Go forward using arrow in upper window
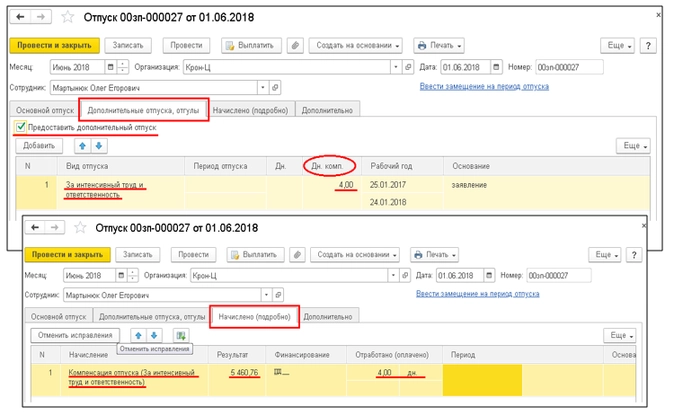The image size is (674, 414). pos(41,17)
